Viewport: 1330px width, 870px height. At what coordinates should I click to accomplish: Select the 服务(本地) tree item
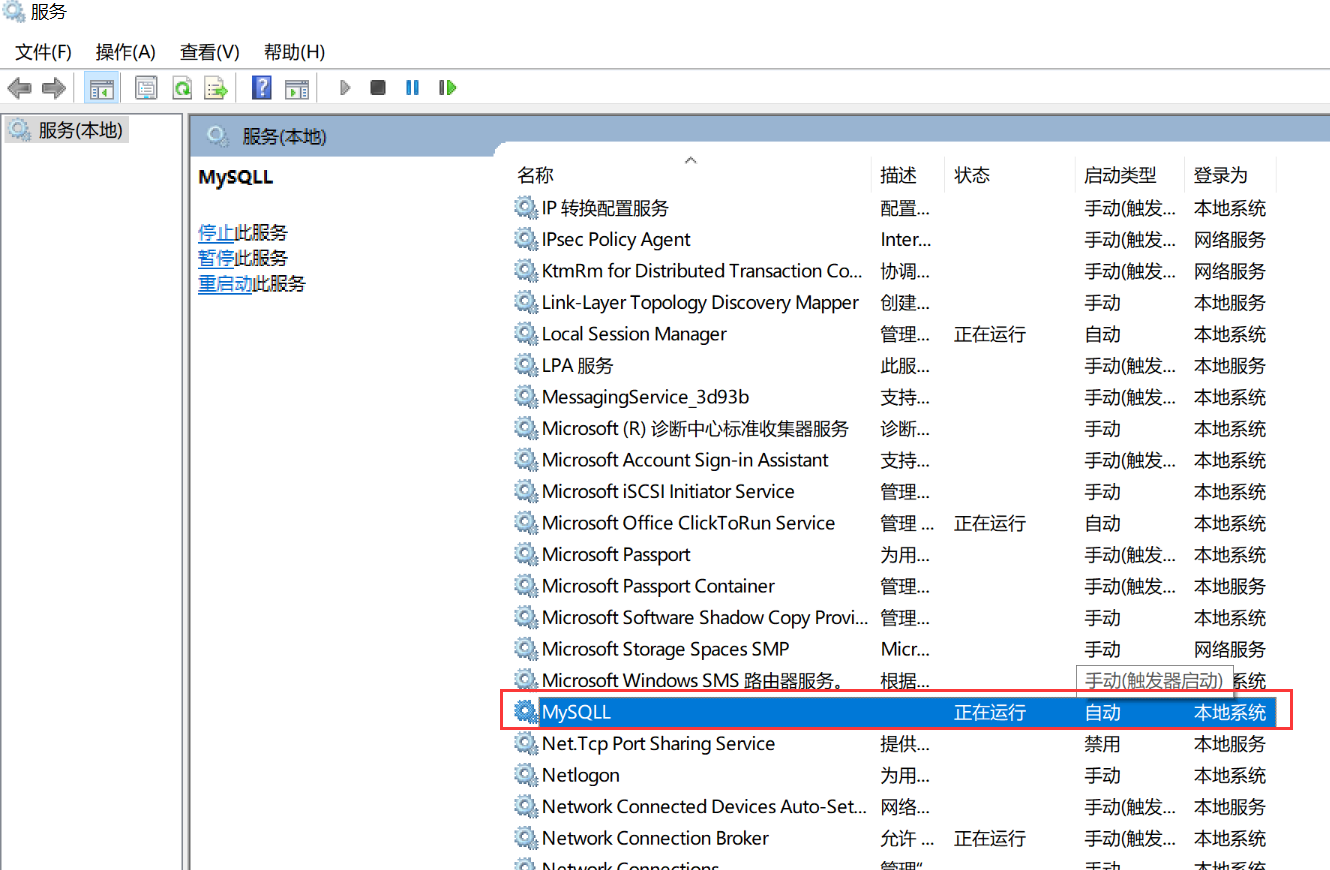[x=66, y=129]
